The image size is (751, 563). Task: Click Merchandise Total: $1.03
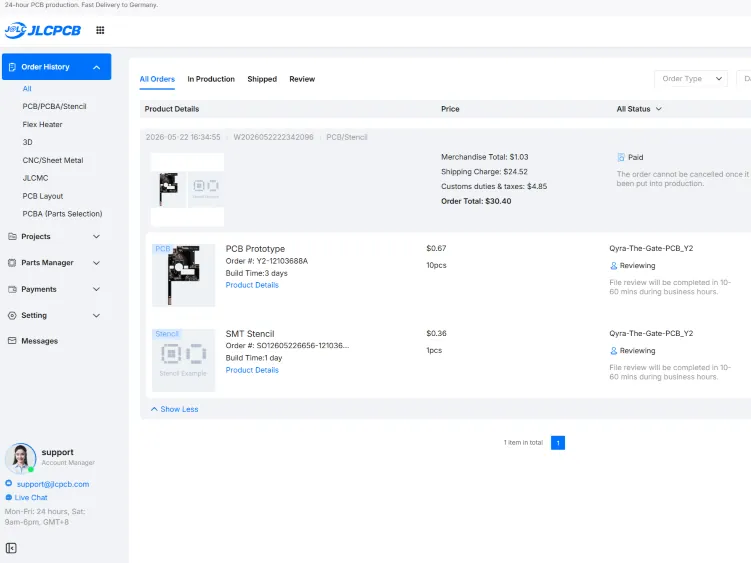[485, 157]
